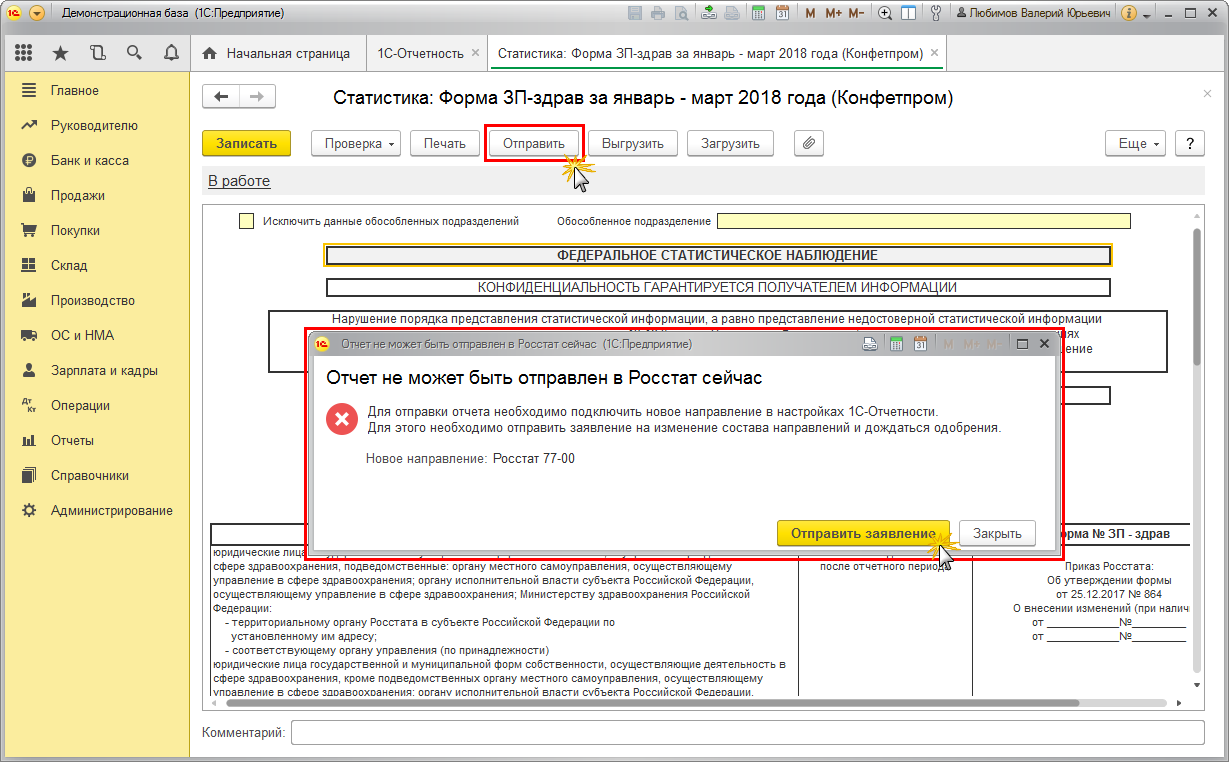Go back with the left arrow button

(221, 96)
